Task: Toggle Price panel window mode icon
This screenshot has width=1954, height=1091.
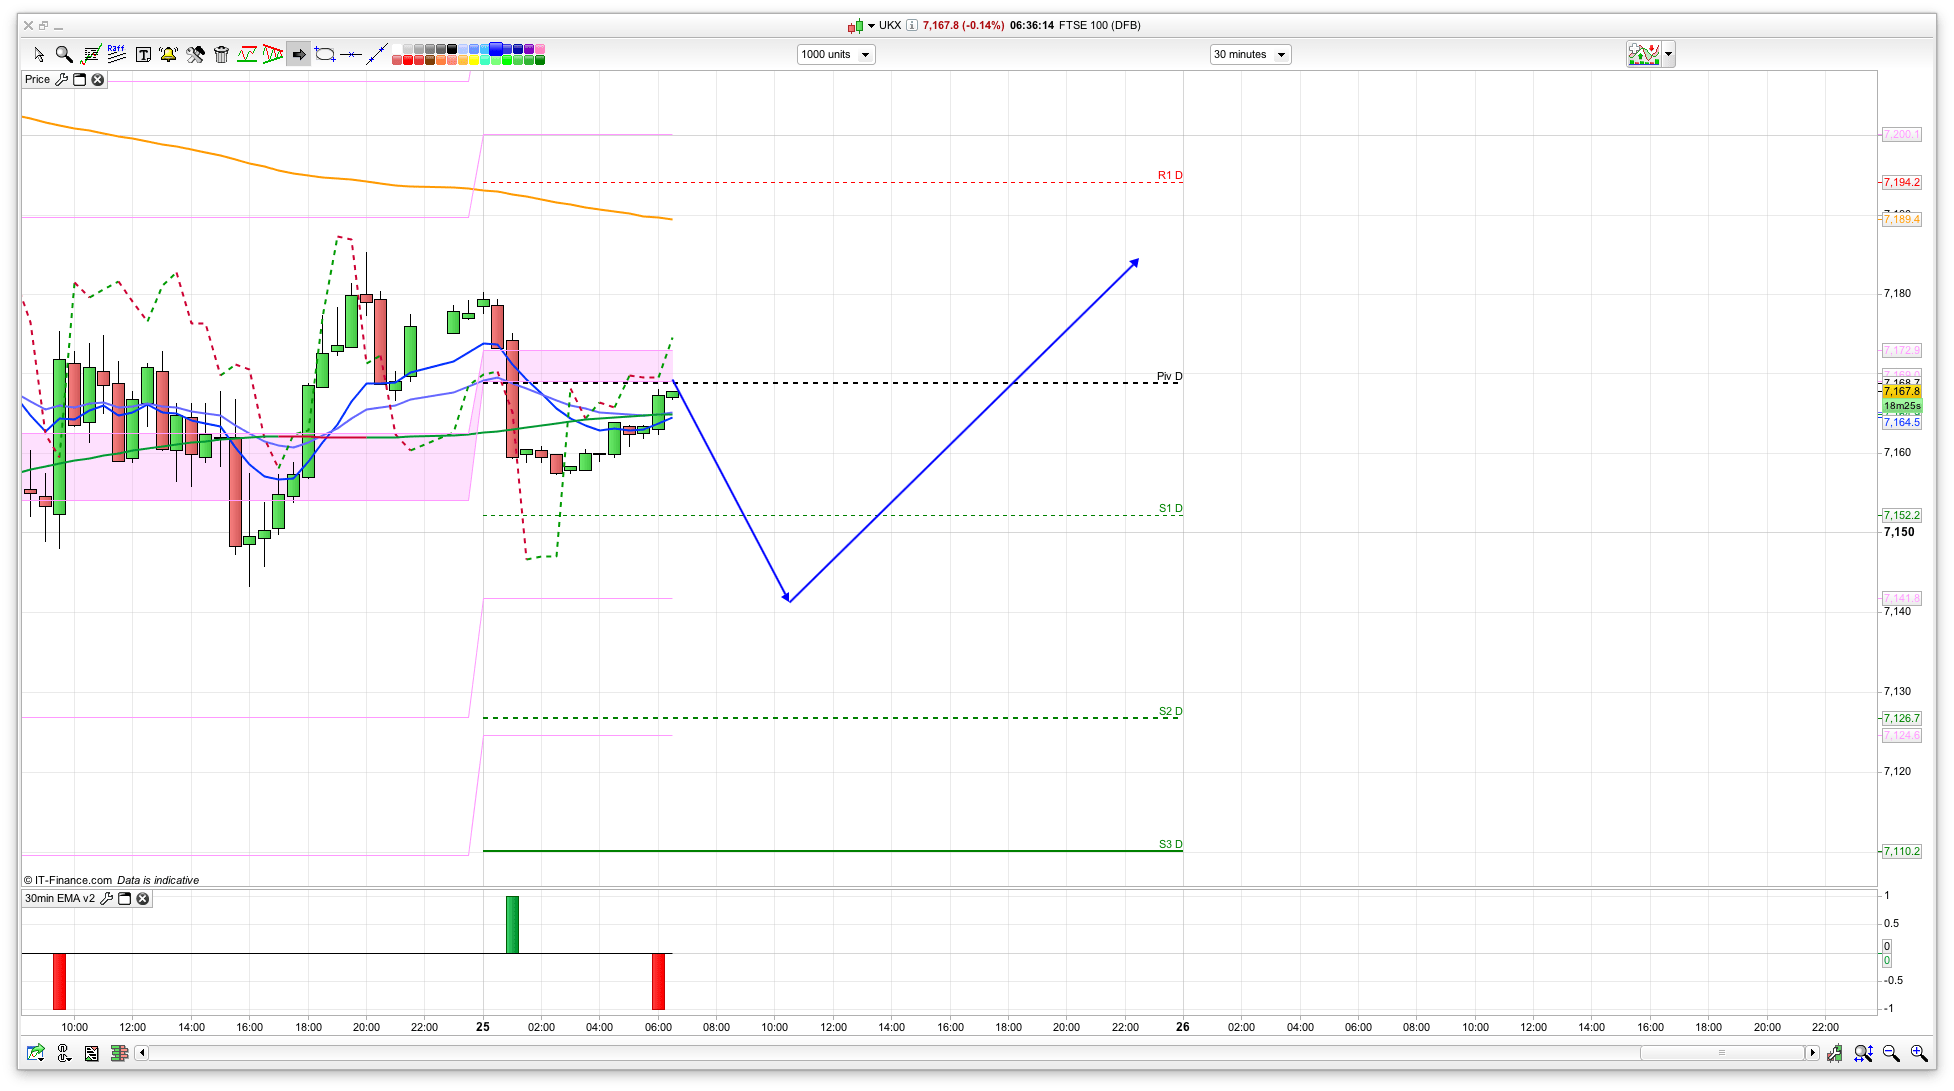Action: [x=80, y=80]
